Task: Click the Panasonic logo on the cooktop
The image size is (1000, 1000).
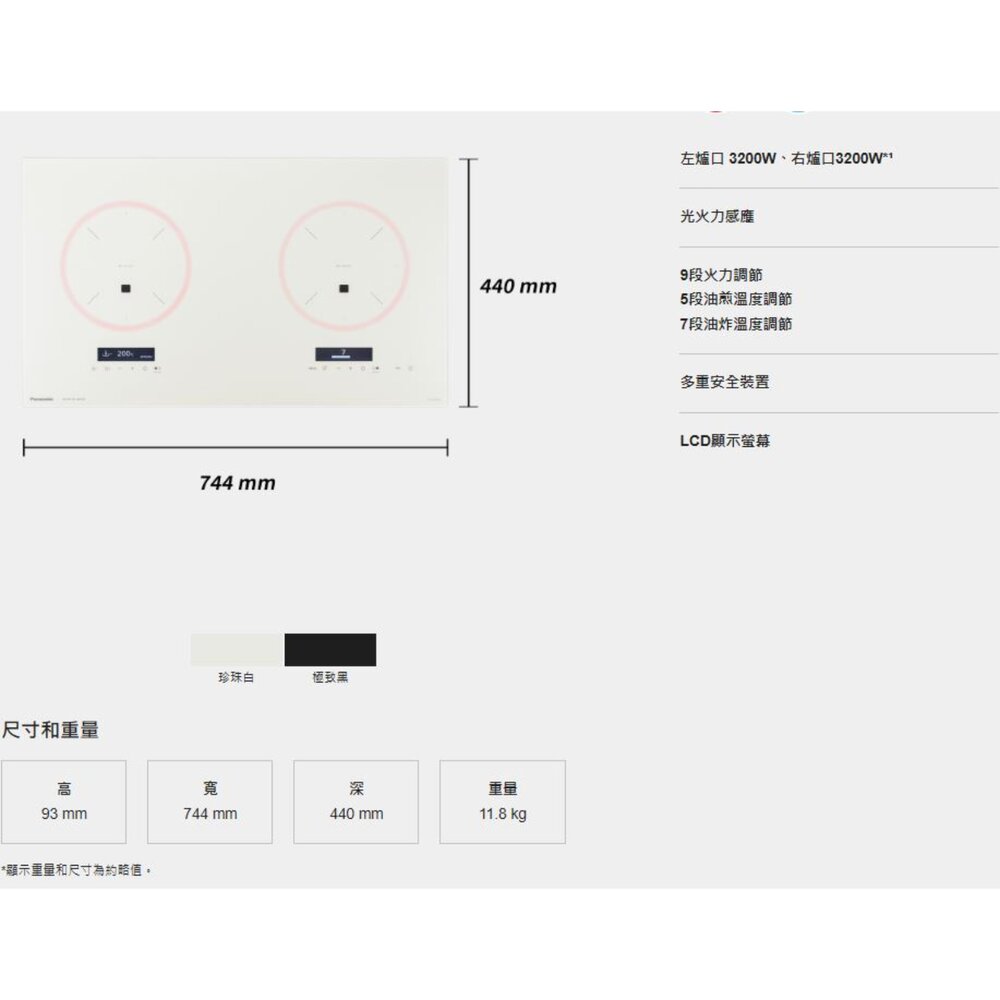Action: pyautogui.click(x=41, y=396)
